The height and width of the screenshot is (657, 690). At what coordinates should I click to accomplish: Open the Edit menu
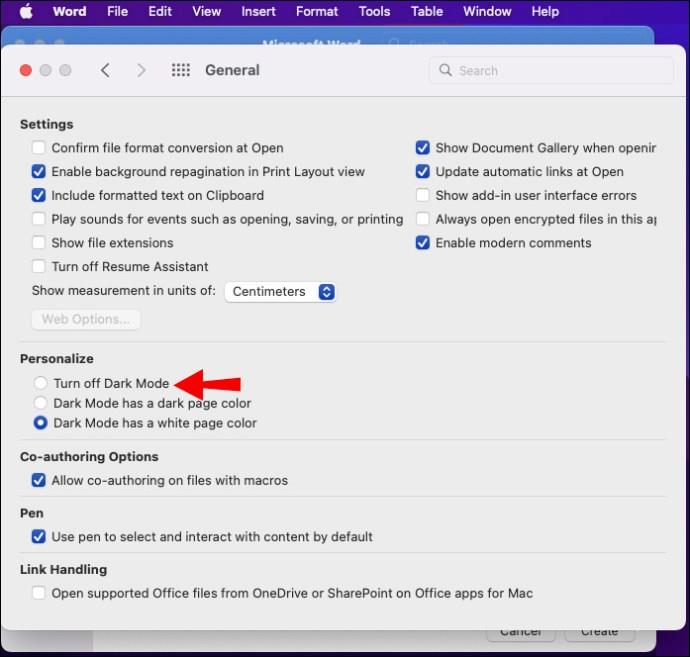pyautogui.click(x=160, y=11)
